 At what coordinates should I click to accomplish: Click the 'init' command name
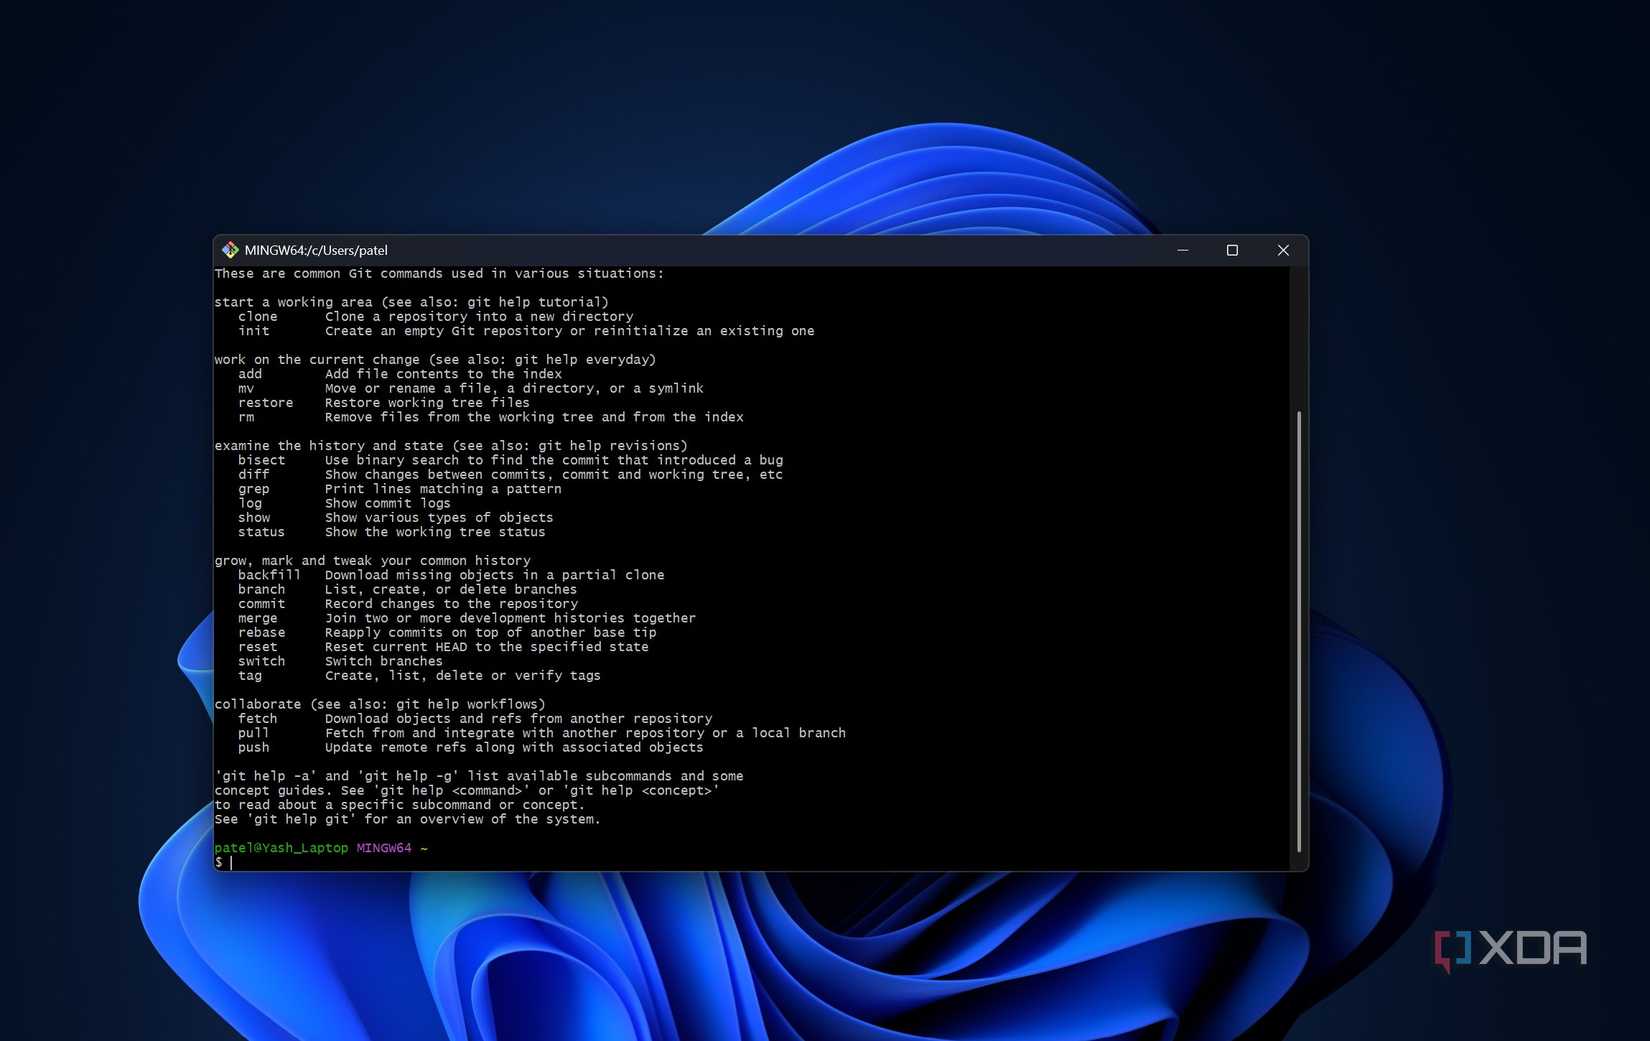pyautogui.click(x=254, y=331)
